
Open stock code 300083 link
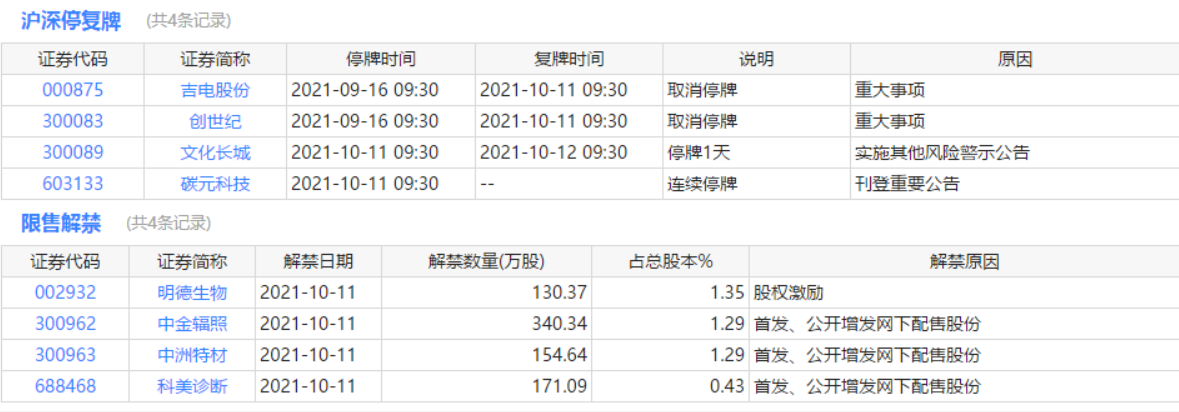point(72,122)
